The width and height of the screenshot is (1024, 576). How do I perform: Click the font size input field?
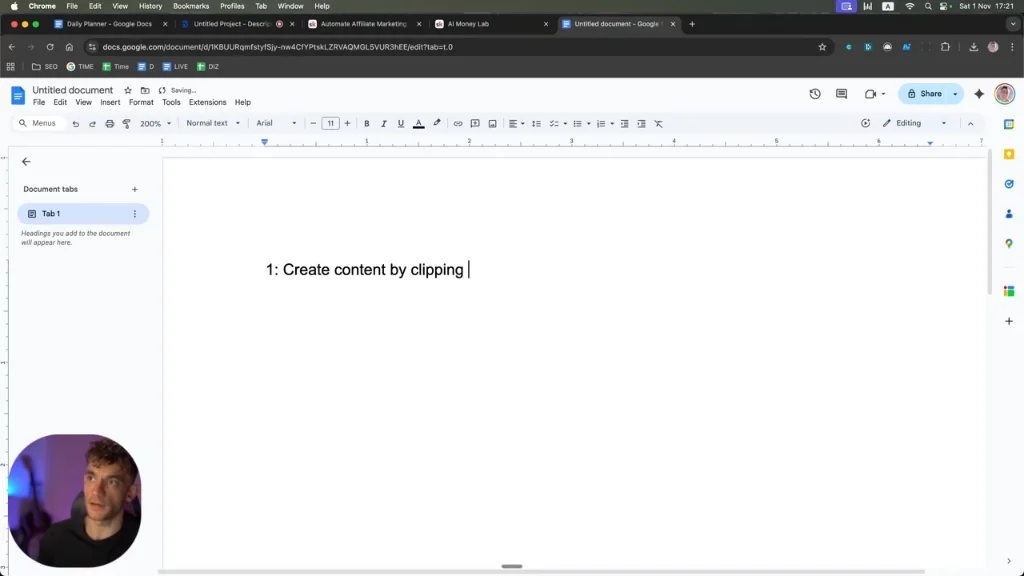click(x=330, y=123)
